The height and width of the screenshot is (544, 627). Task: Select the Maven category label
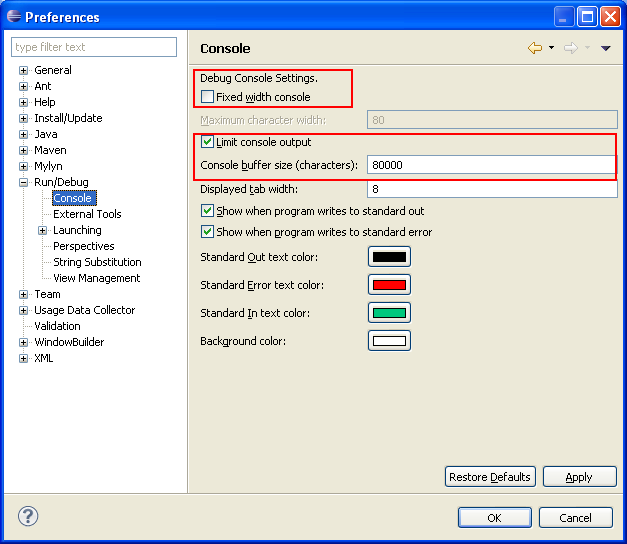point(50,150)
